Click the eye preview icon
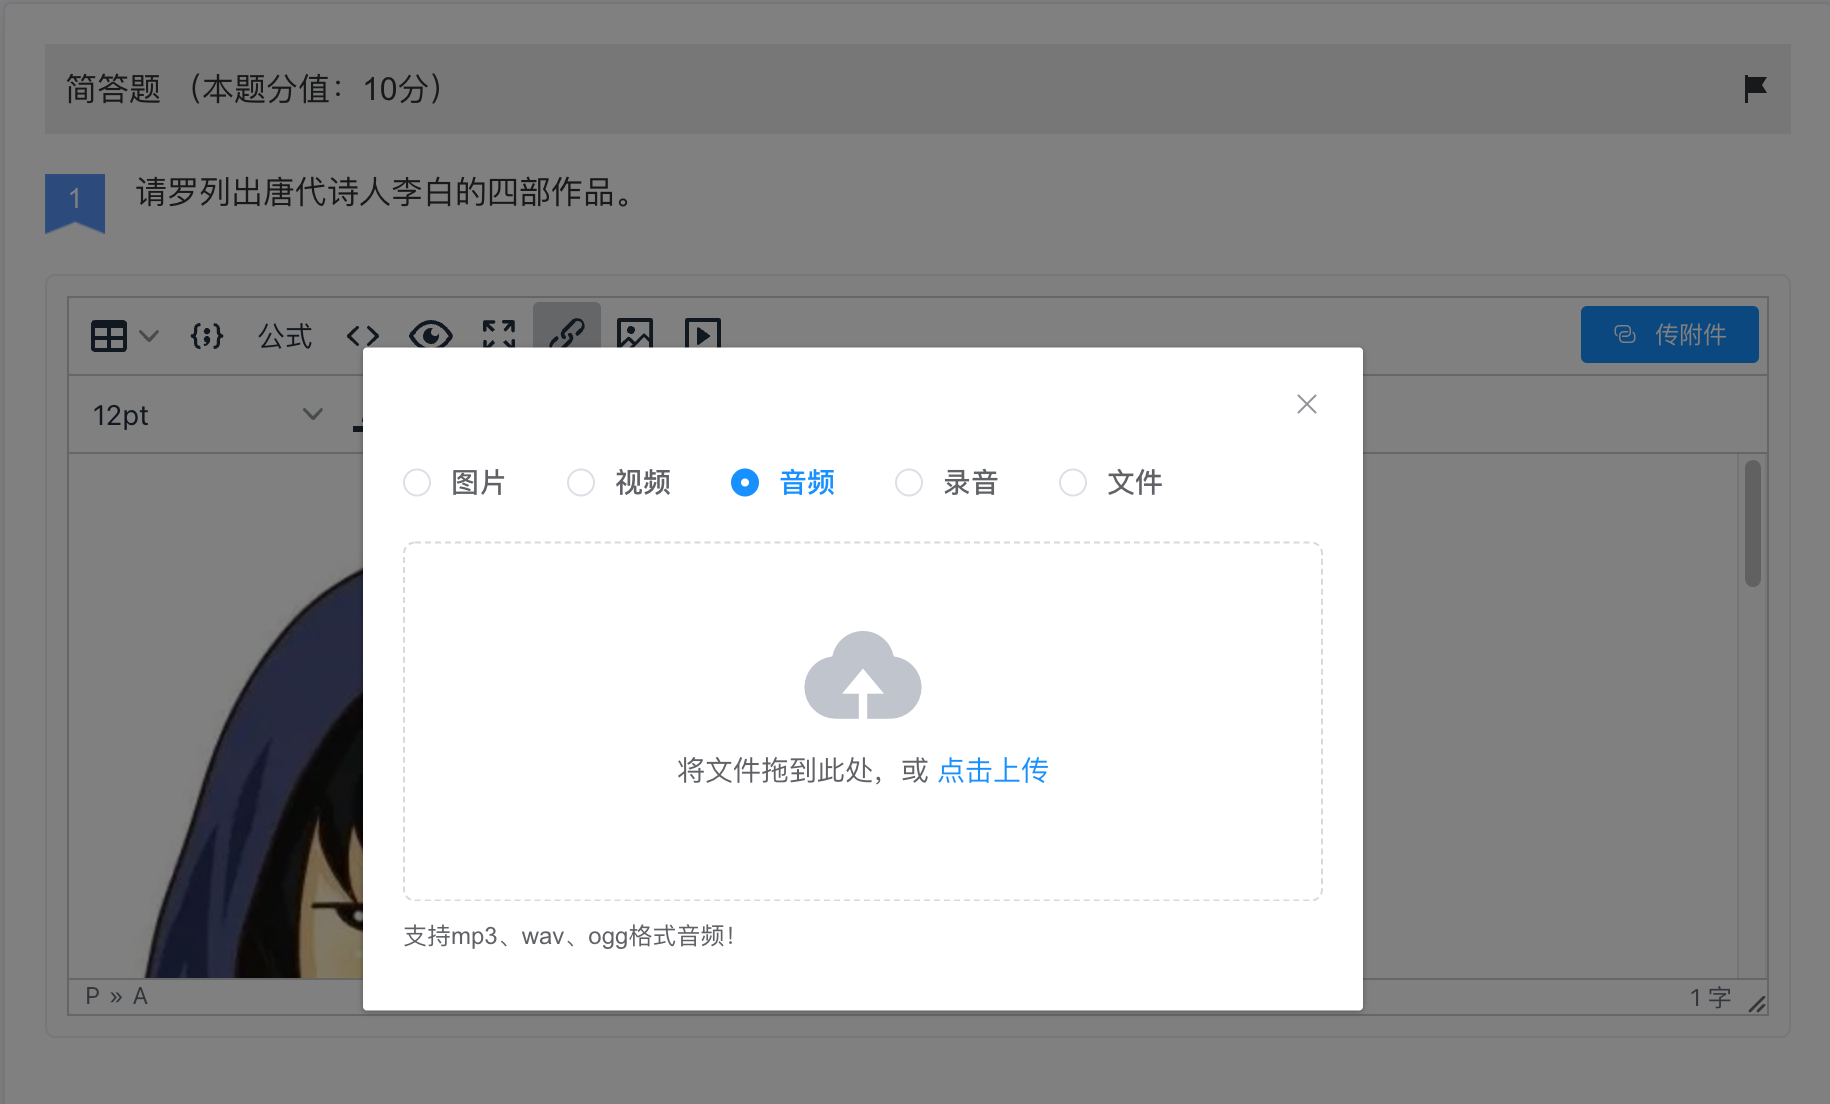 (x=431, y=335)
